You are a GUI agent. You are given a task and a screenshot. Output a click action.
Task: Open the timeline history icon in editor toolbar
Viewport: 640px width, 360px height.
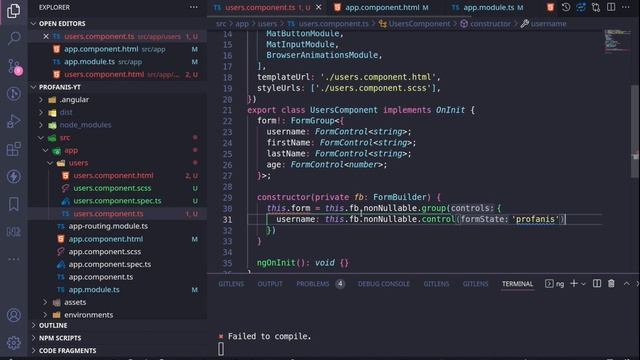pyautogui.click(x=566, y=7)
